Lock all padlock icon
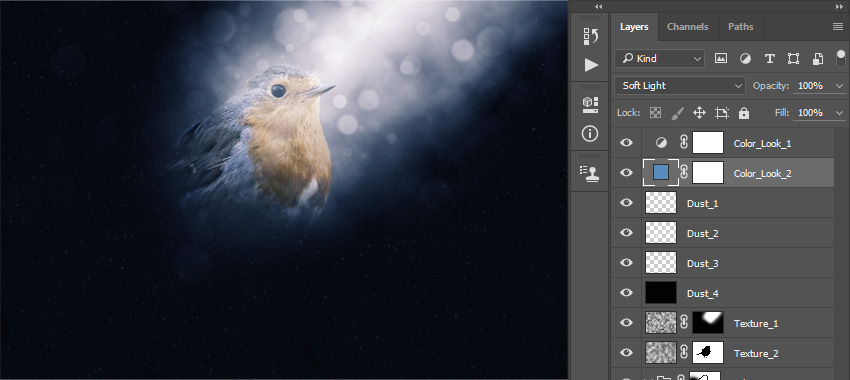Image resolution: width=850 pixels, height=380 pixels. (744, 113)
